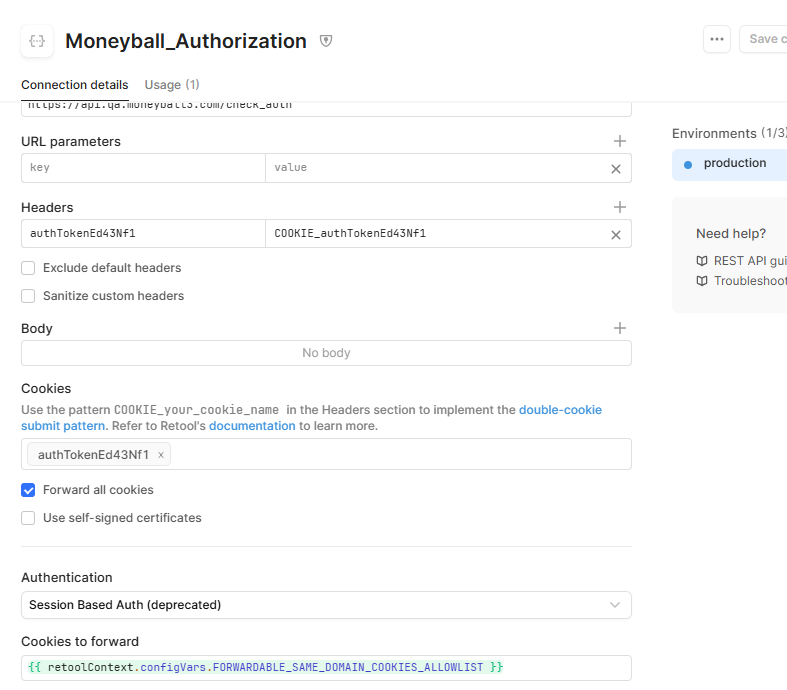Click the book icon beside REST API guide
787x690 pixels.
click(702, 261)
